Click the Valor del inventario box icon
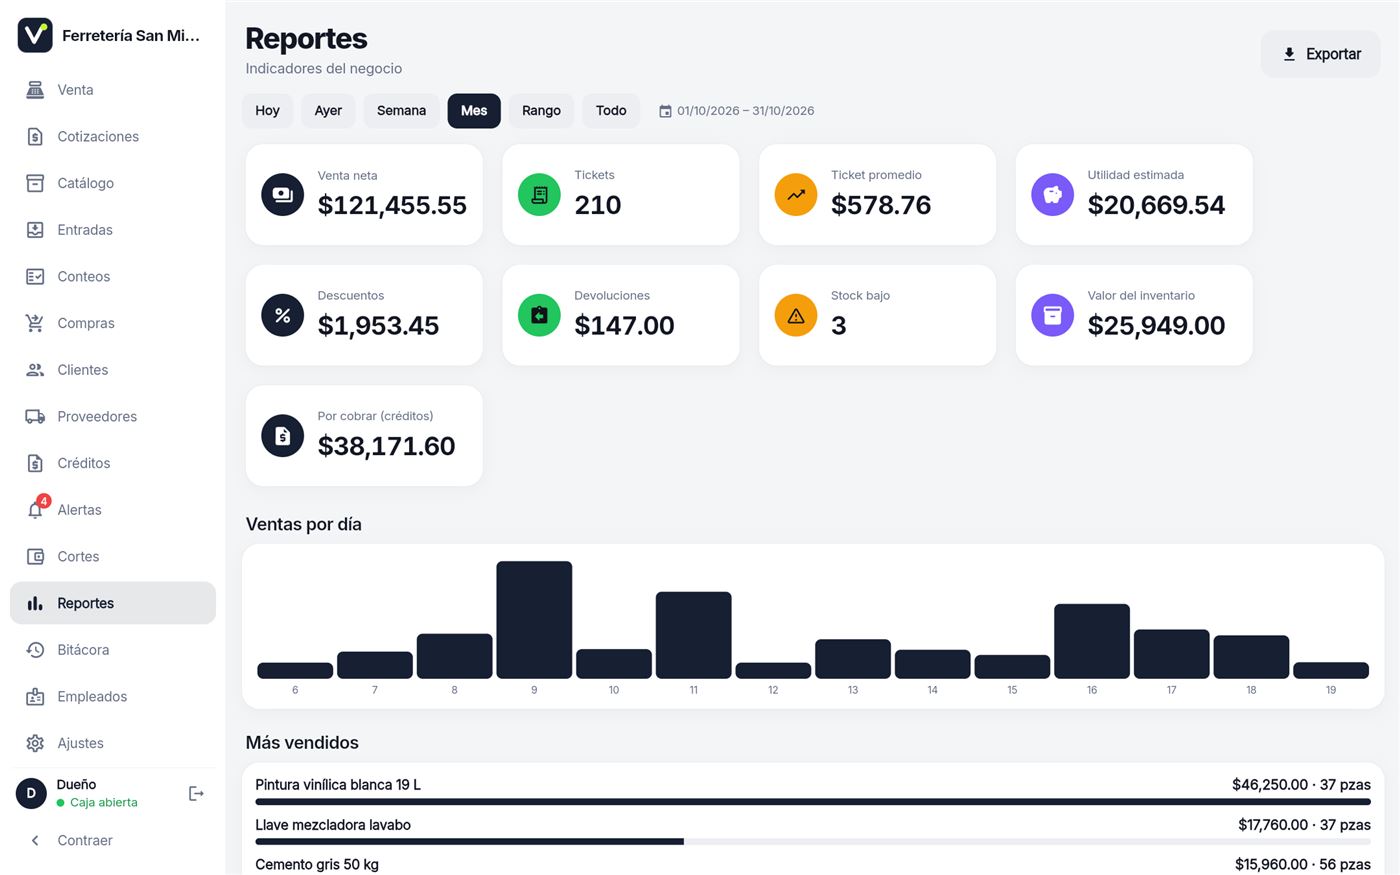Viewport: 1400px width, 875px height. click(x=1052, y=315)
